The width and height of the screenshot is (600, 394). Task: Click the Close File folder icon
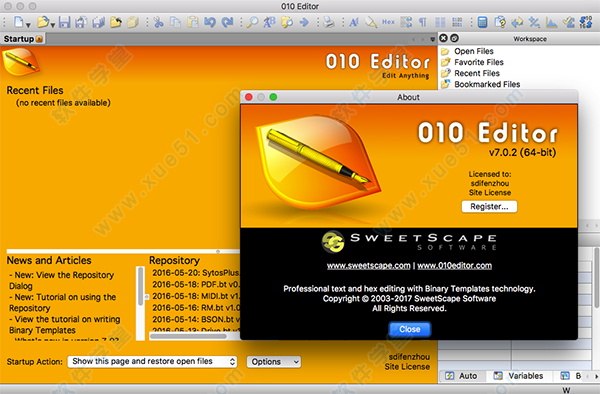coord(116,22)
